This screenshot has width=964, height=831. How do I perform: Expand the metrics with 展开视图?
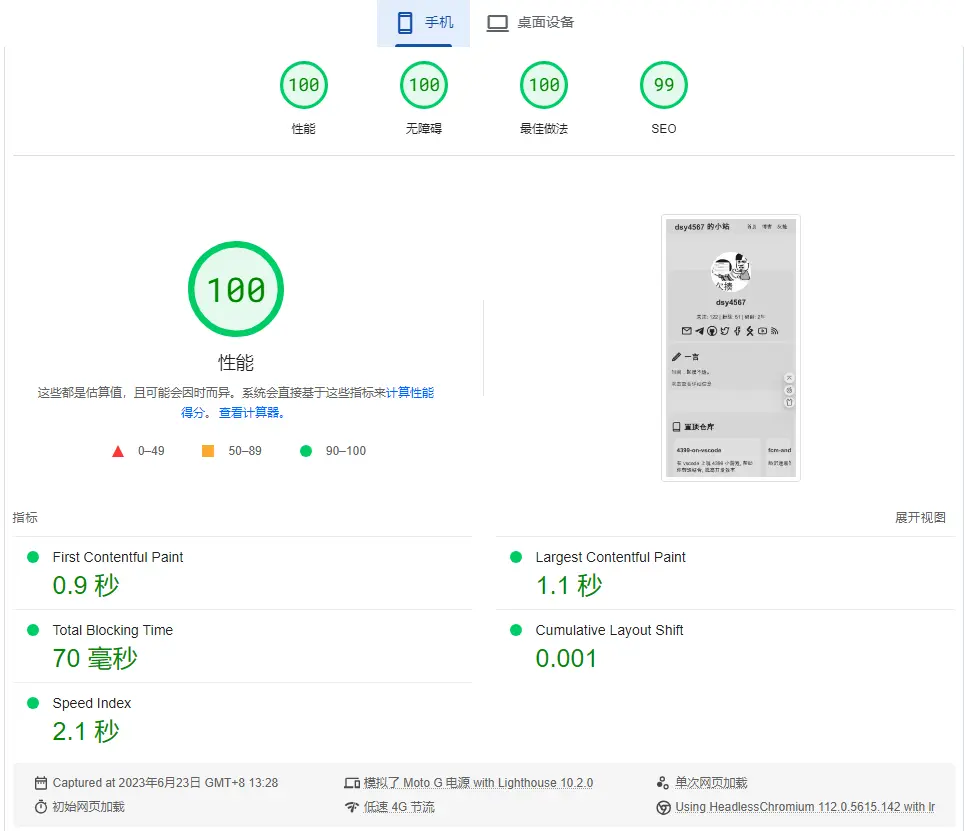[920, 518]
